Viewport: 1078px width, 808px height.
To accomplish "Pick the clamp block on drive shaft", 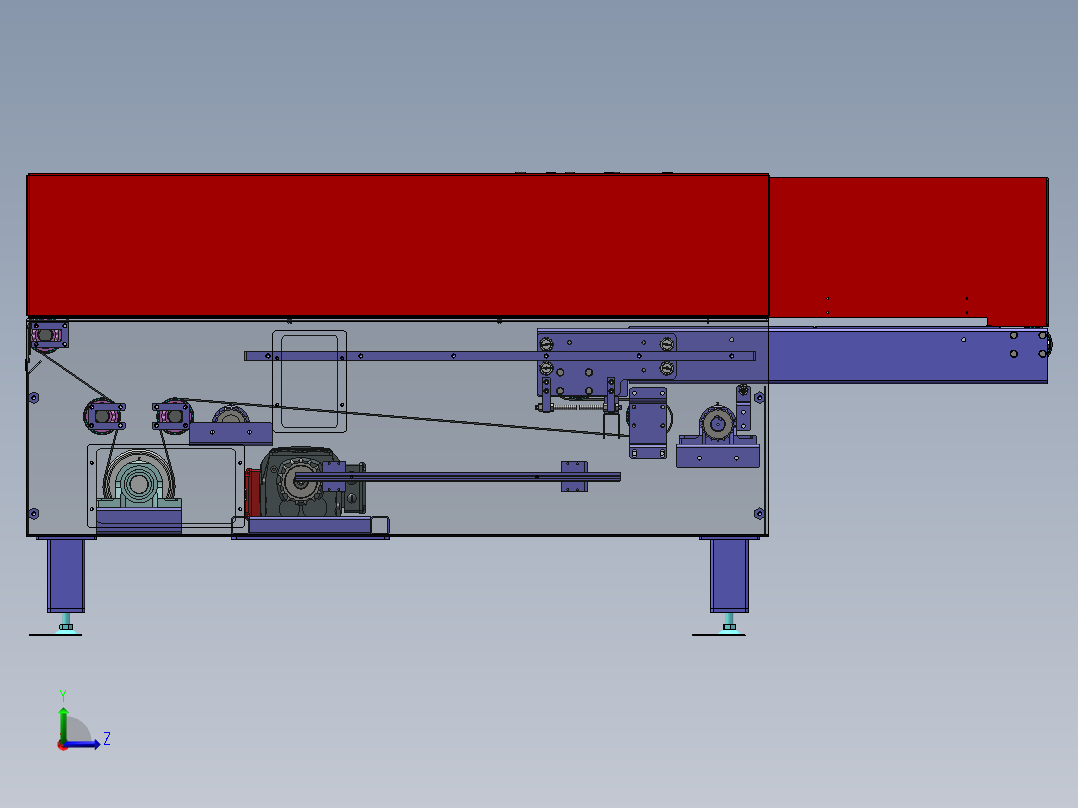I will point(574,477).
